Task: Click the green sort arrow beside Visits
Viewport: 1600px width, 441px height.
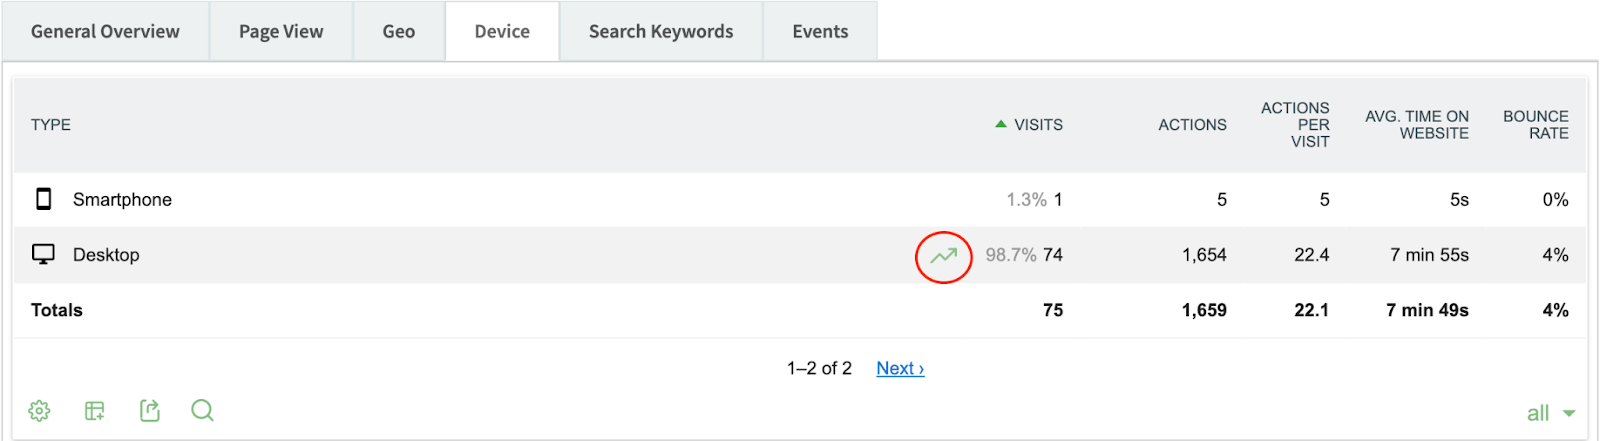Action: coord(1001,124)
